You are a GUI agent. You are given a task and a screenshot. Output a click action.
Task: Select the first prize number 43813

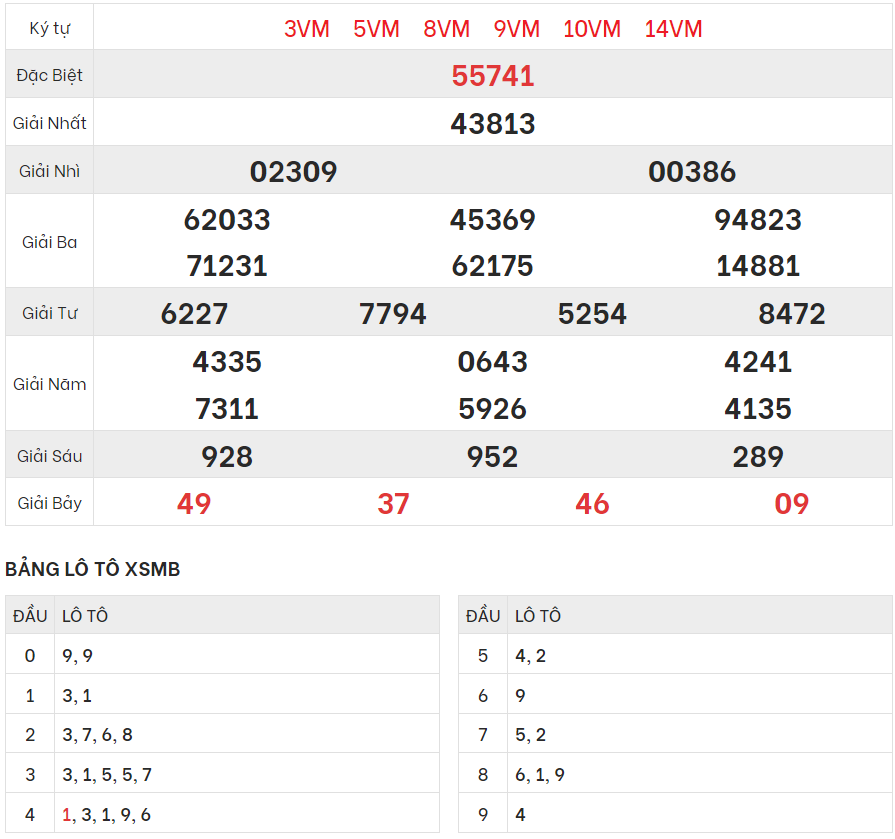click(x=493, y=124)
